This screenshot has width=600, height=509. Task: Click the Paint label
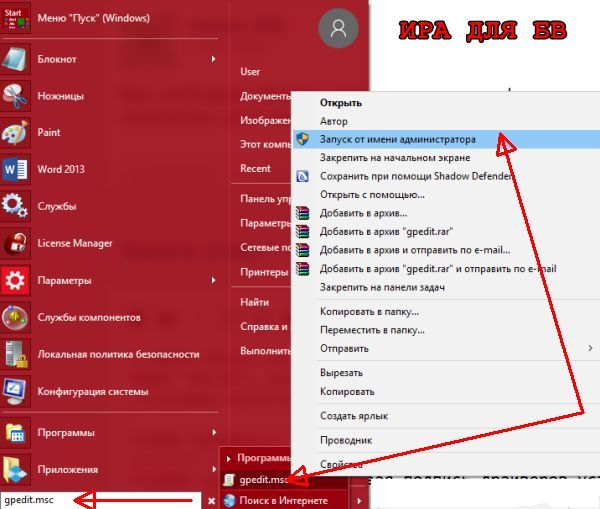[49, 132]
